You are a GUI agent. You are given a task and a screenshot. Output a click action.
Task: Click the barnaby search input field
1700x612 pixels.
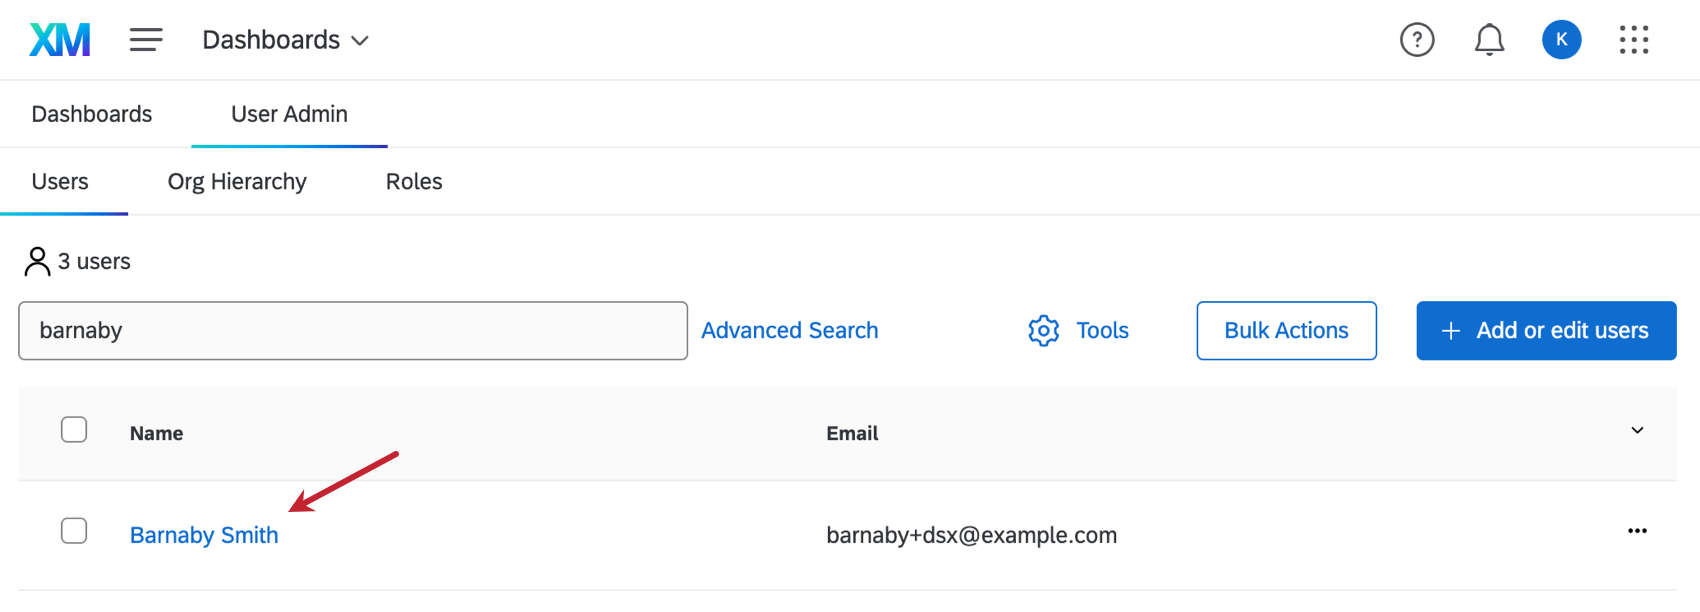coord(353,330)
